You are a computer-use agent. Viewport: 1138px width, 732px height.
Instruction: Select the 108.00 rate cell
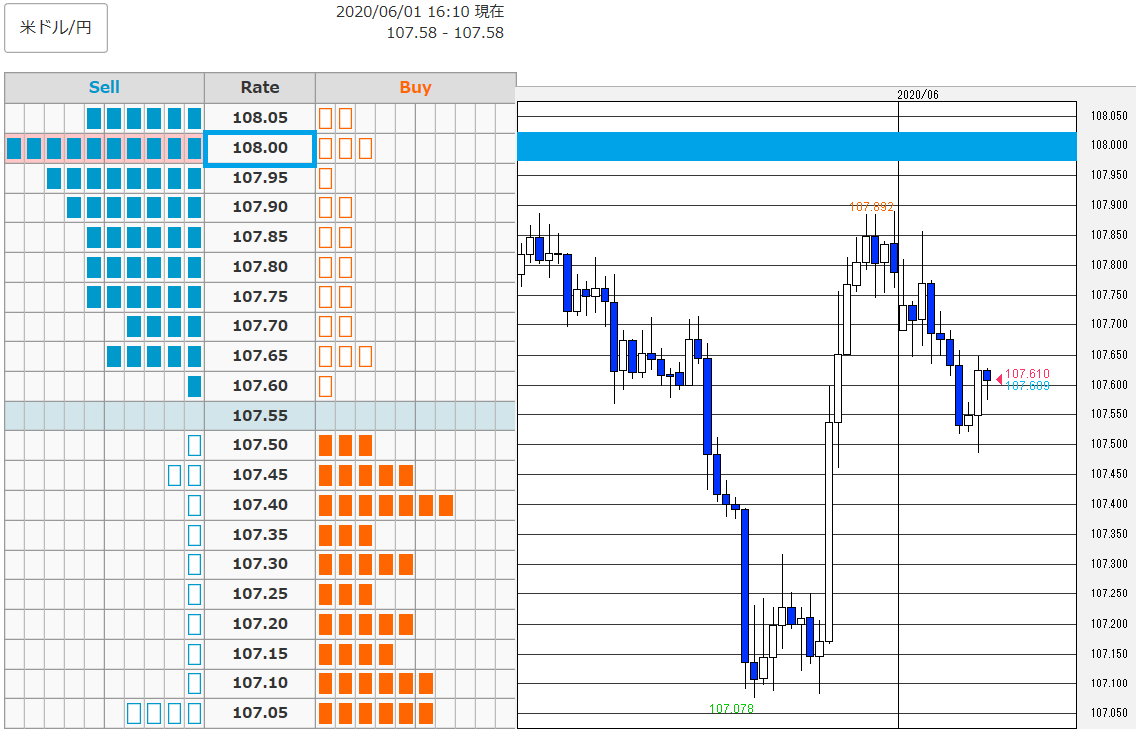260,148
